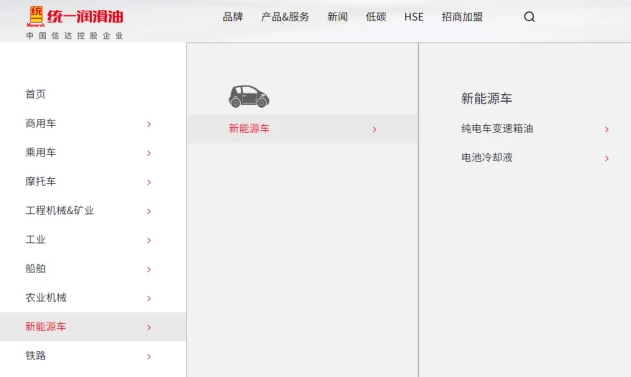Open the 低碳 navigation item

(x=376, y=17)
